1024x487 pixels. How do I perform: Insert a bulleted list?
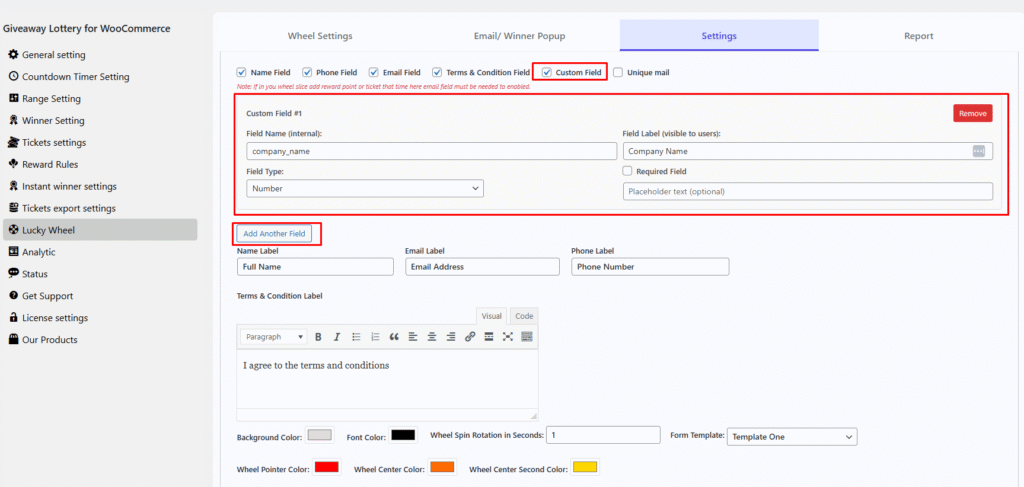356,337
